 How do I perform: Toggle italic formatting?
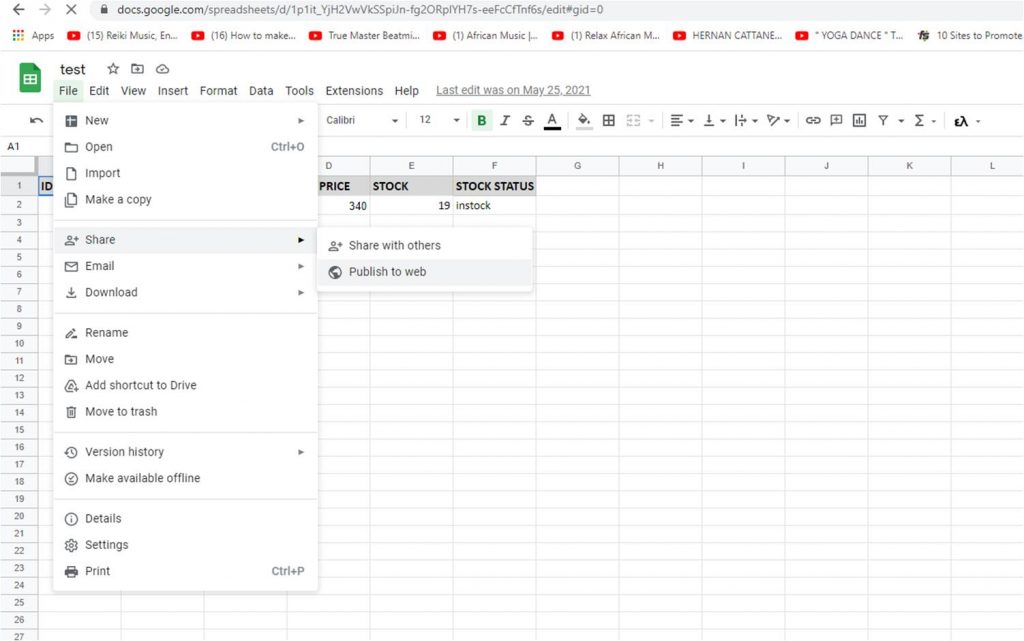505,120
